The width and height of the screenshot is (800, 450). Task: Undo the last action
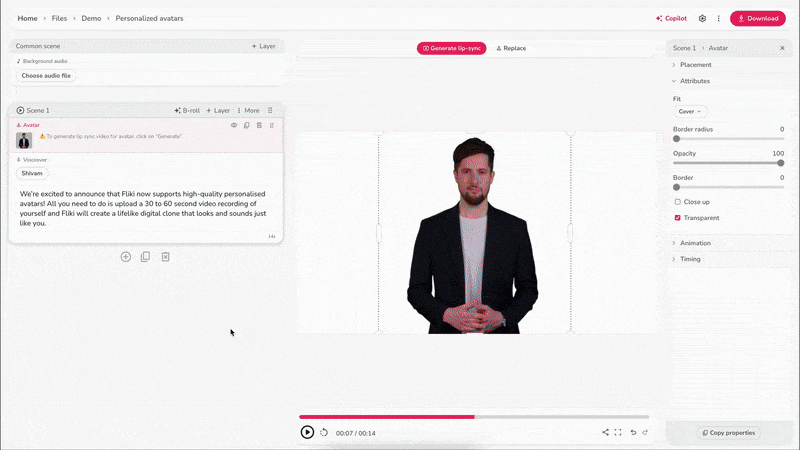point(633,432)
